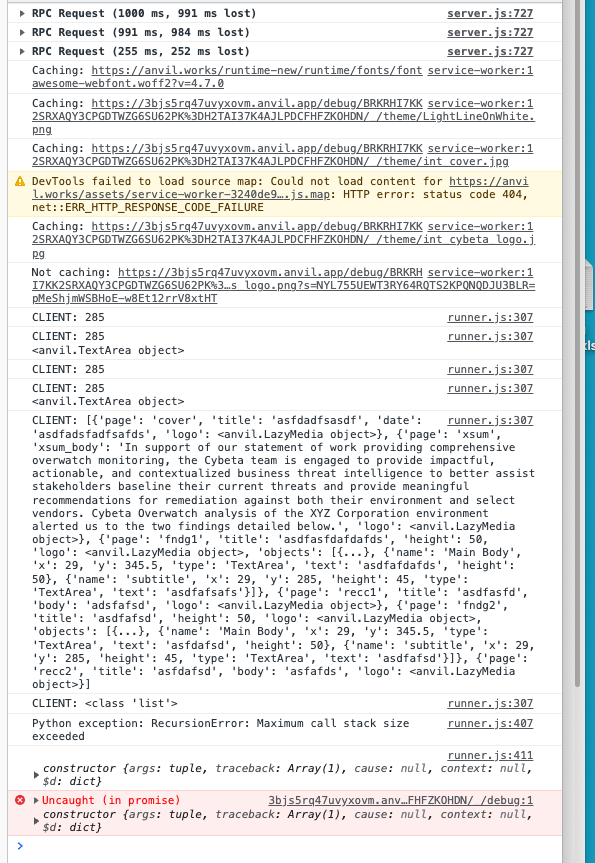This screenshot has height=863, width=595.
Task: Expand the constructor object in the red error row
Action: (x=37, y=821)
